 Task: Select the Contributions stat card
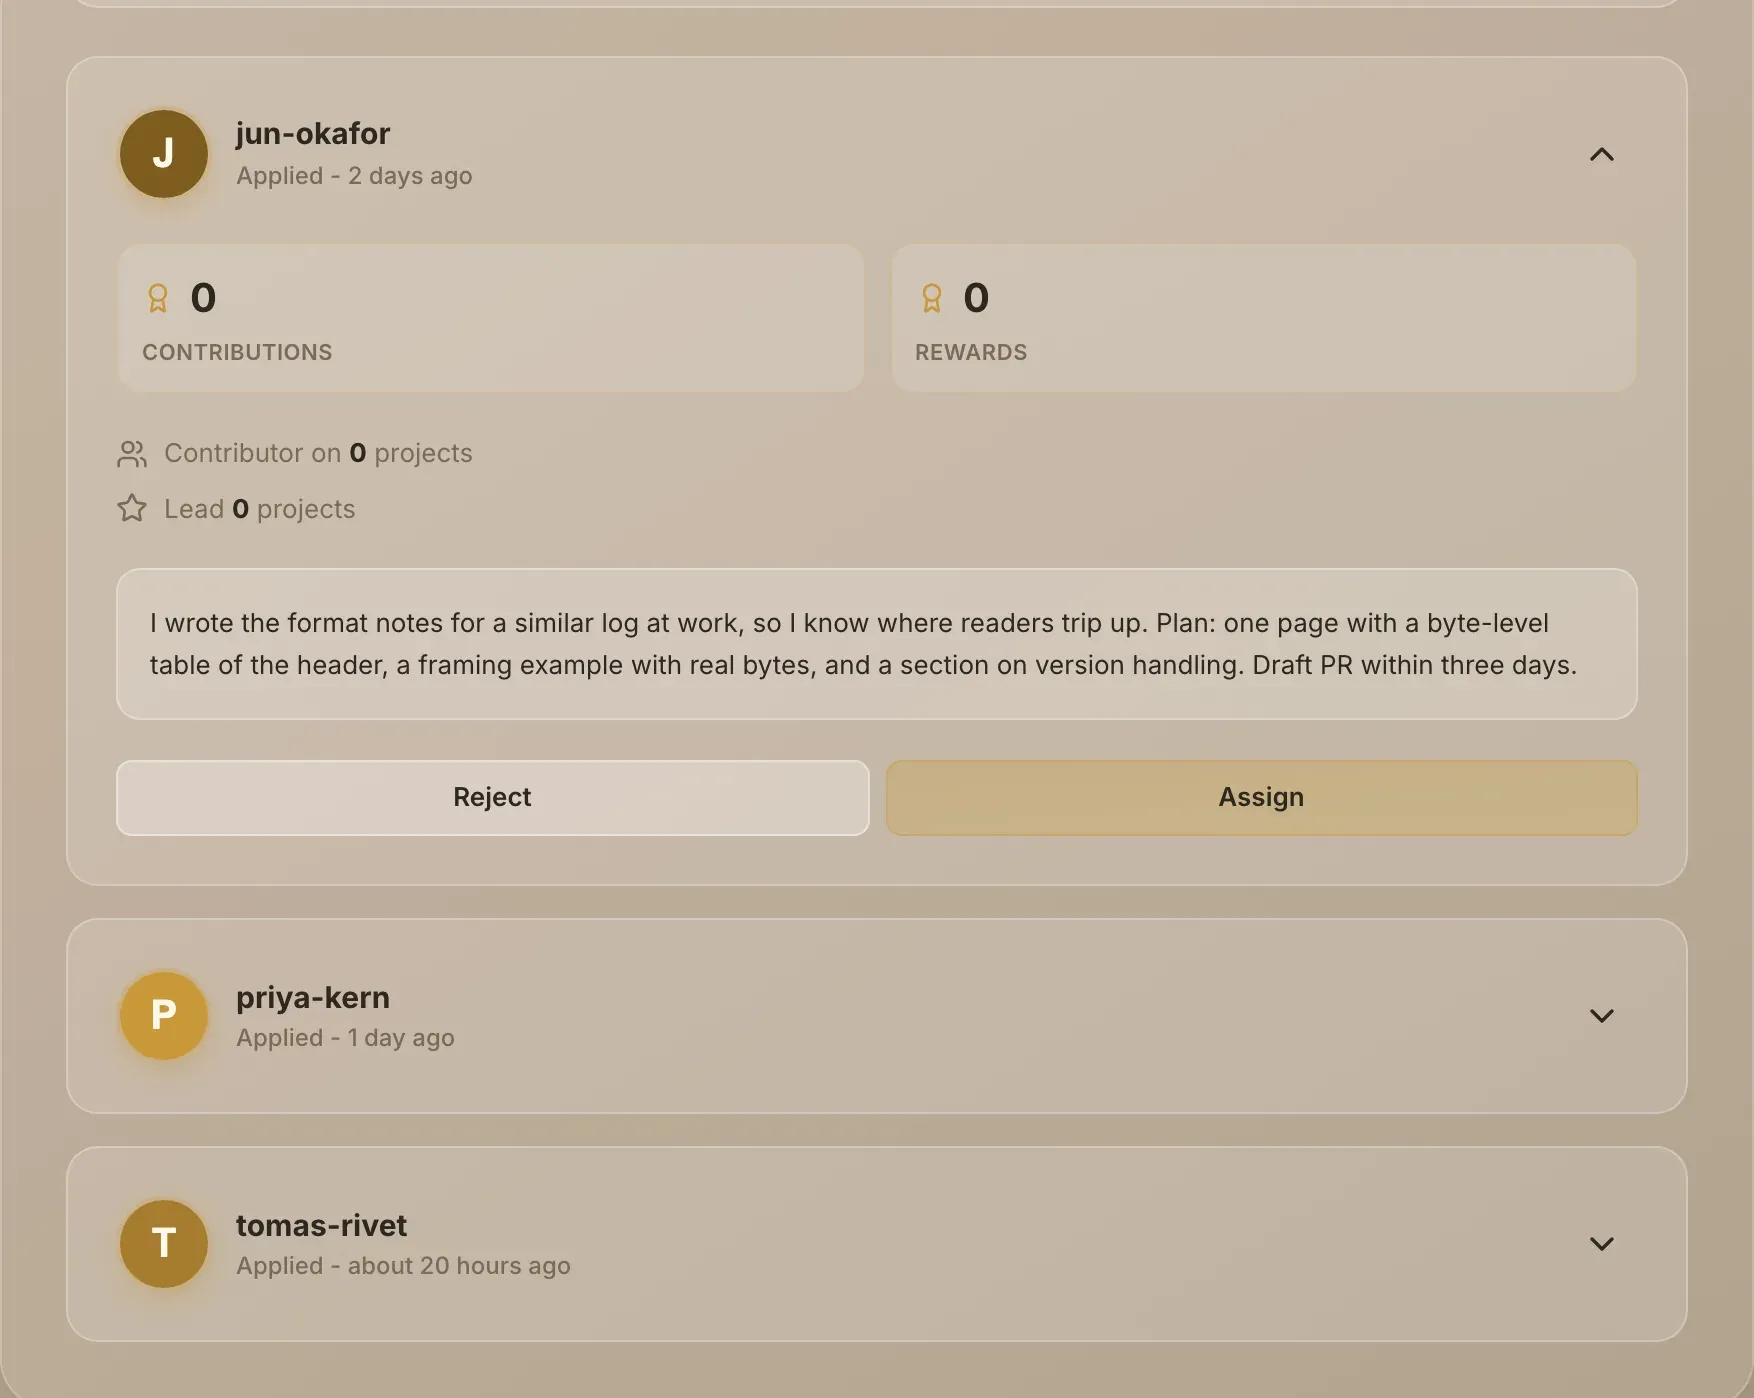pyautogui.click(x=490, y=318)
